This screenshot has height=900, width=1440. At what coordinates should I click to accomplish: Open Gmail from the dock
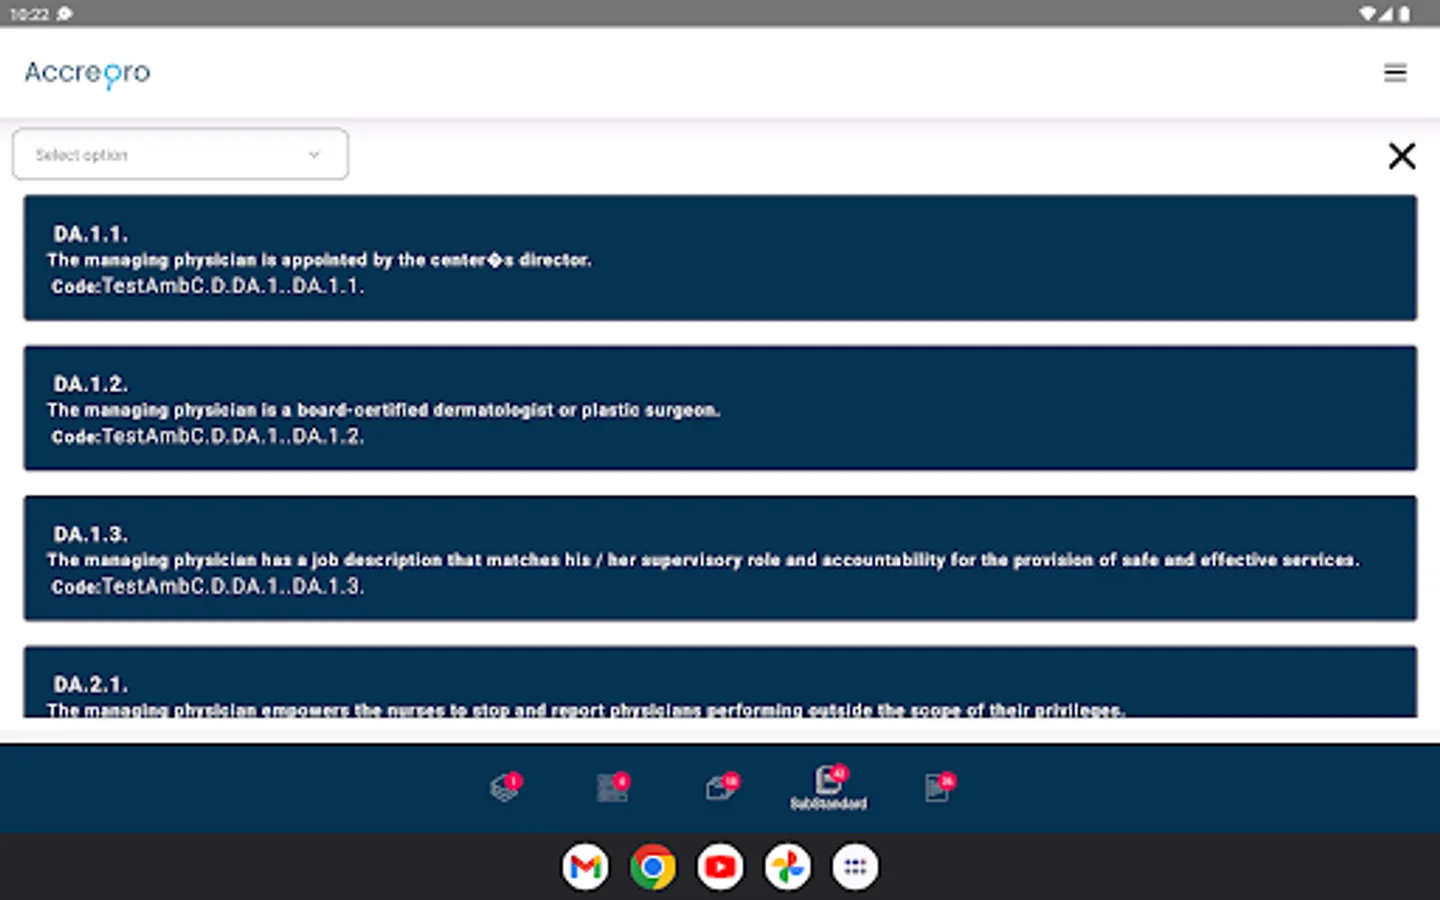[585, 867]
